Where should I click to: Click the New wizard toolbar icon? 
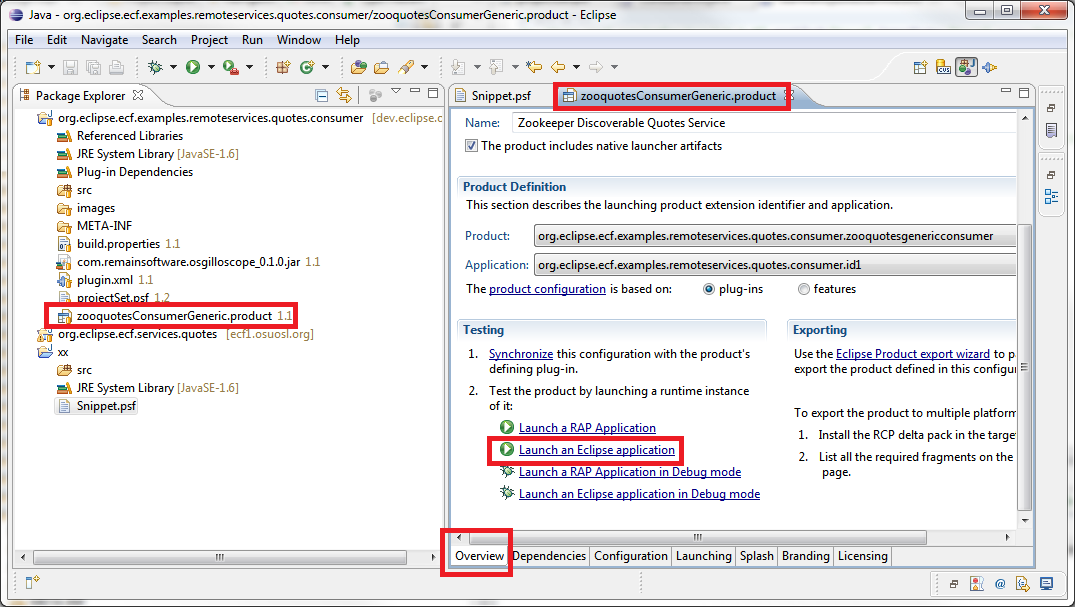click(x=32, y=67)
